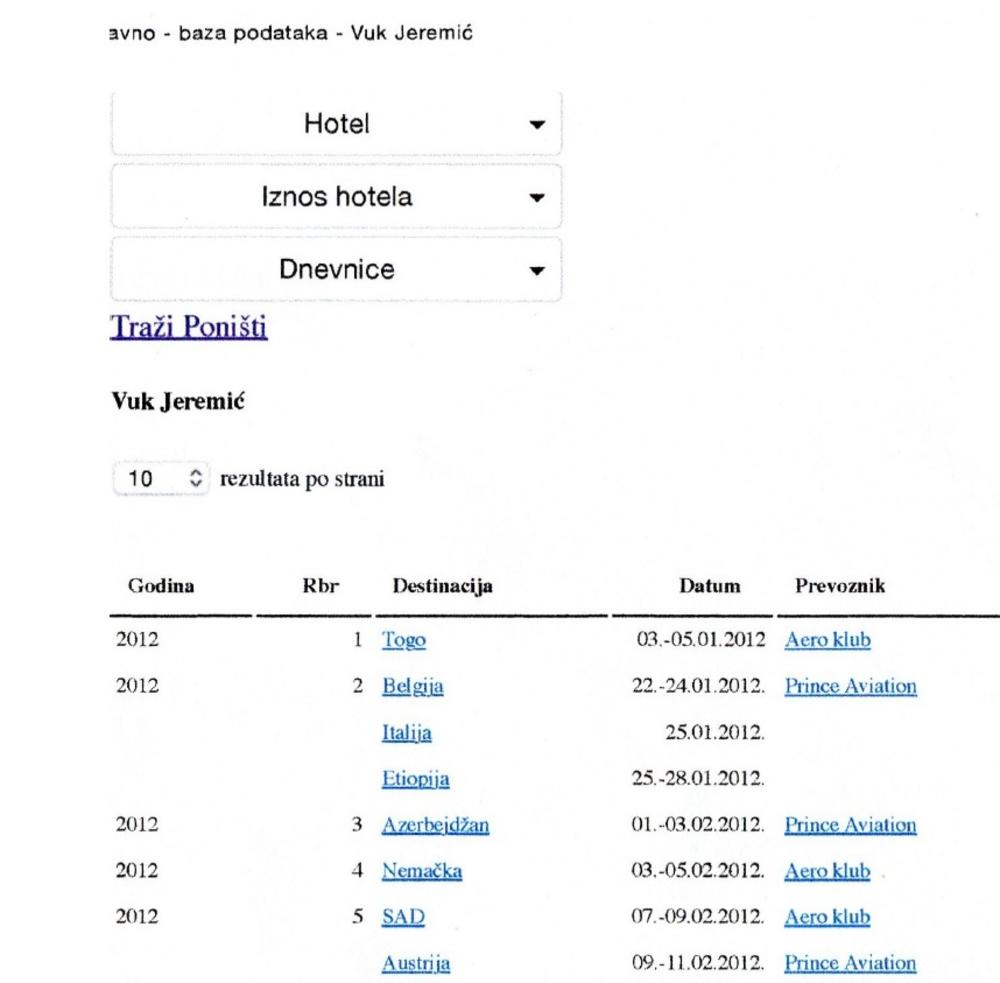Open the Hotel dropdown
The height and width of the screenshot is (983, 1000).
point(336,124)
